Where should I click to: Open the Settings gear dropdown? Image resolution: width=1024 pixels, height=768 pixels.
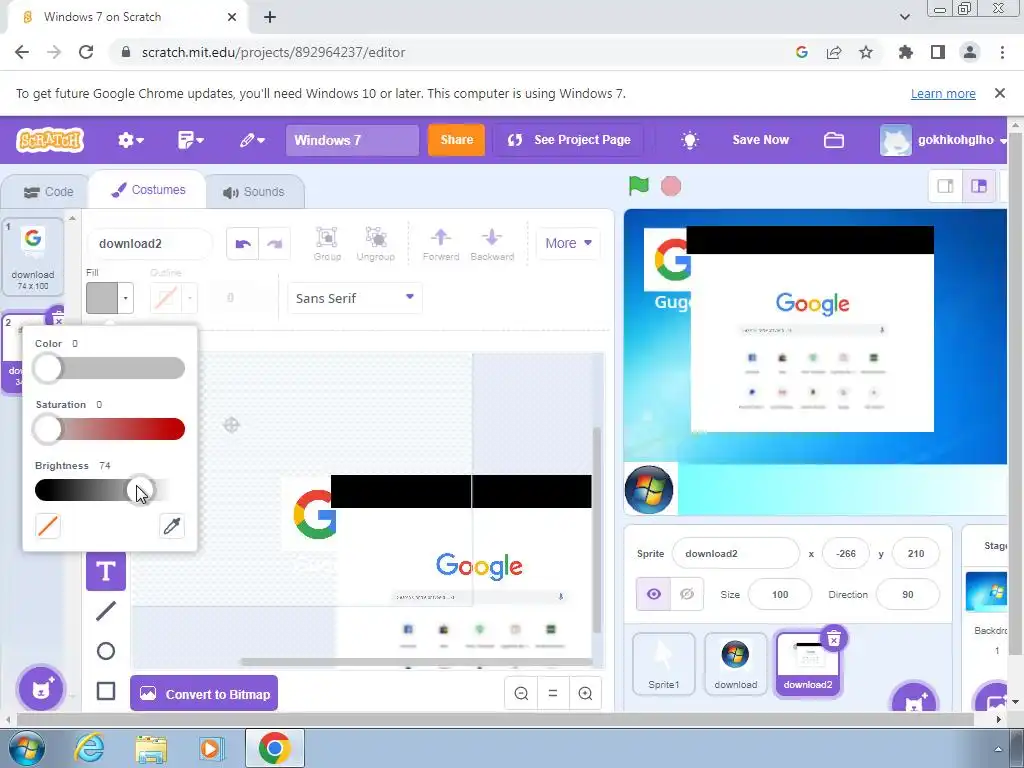click(x=131, y=140)
